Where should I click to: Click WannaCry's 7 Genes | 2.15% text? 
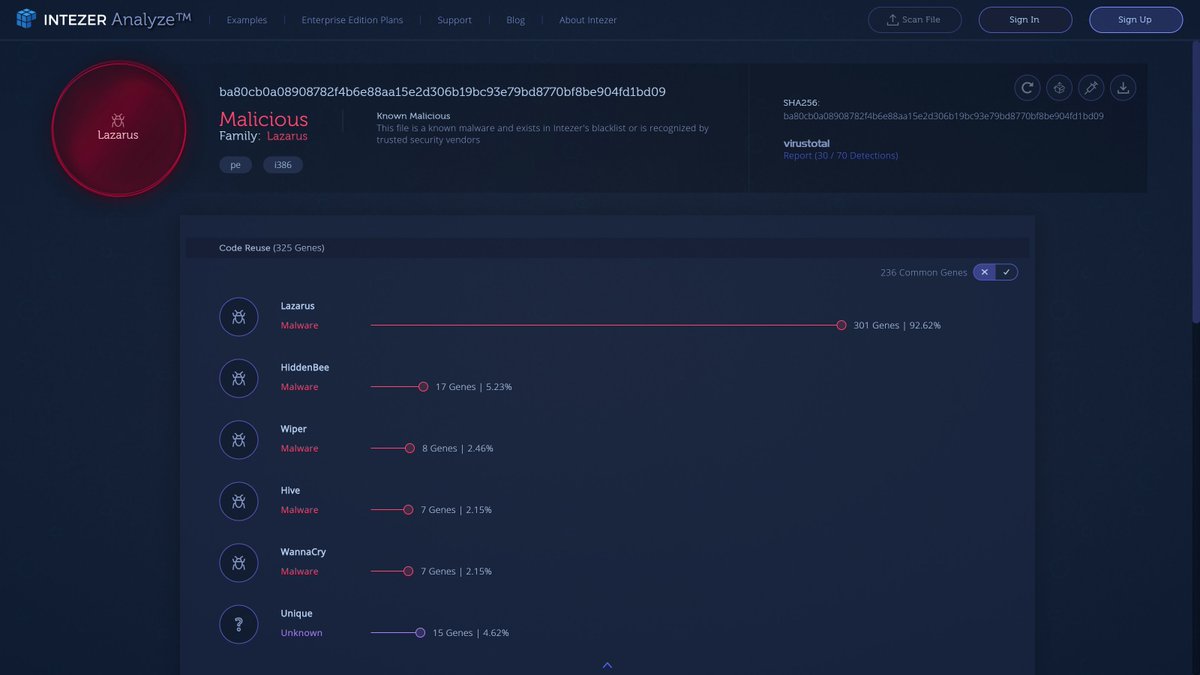pos(456,571)
